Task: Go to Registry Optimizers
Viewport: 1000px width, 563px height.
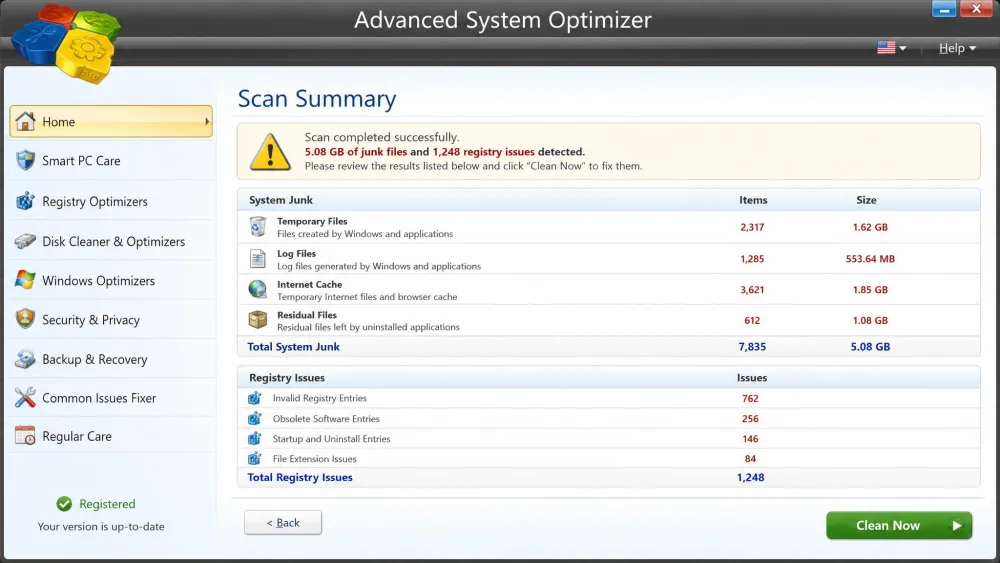Action: [x=111, y=201]
